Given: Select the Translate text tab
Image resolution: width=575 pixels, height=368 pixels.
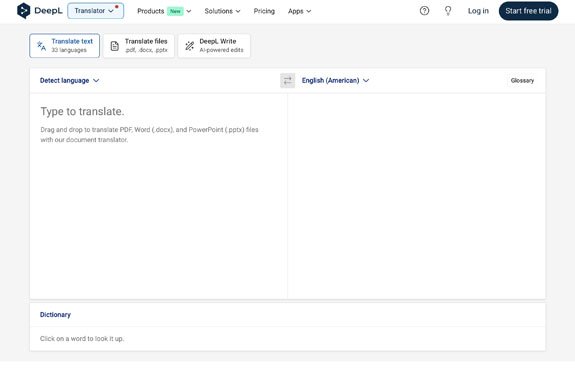Looking at the screenshot, I should pos(65,45).
